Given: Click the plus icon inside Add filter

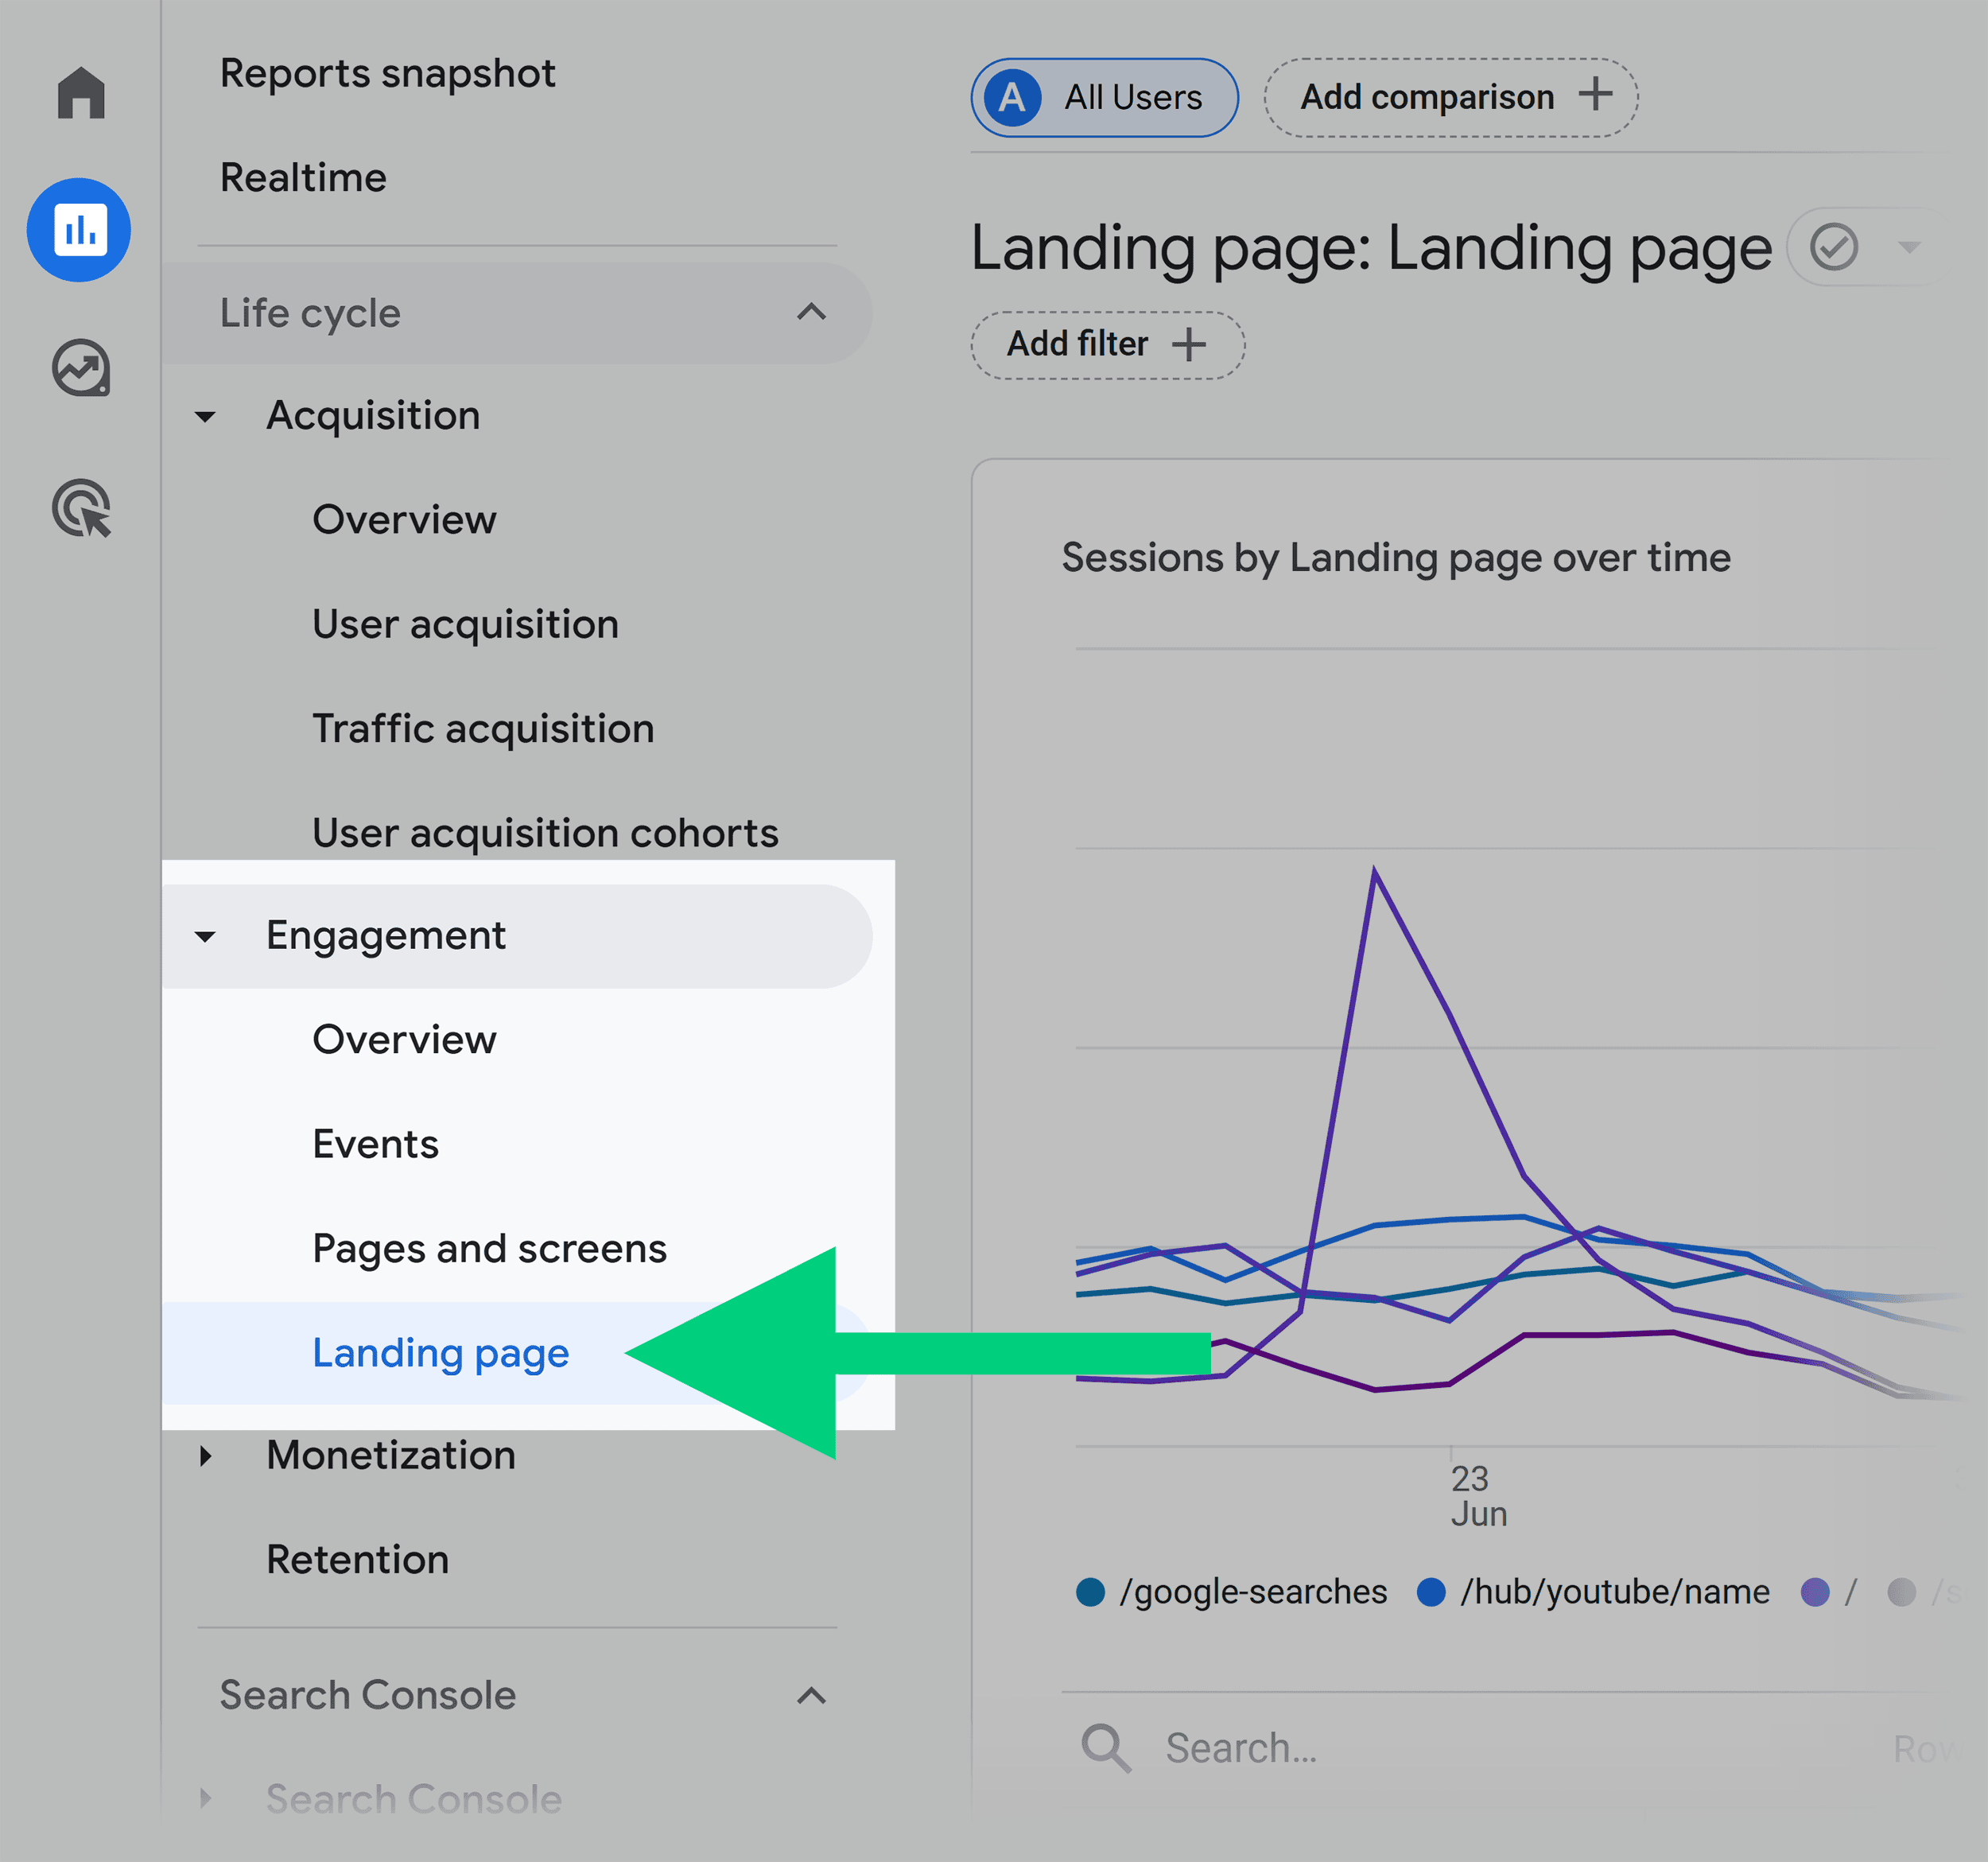Looking at the screenshot, I should click(1192, 345).
